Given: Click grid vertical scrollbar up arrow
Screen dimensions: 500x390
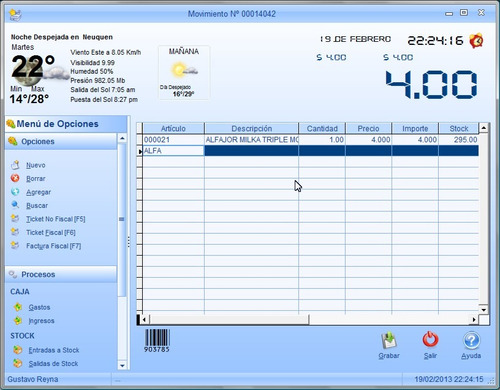Looking at the screenshot, I should (484, 128).
